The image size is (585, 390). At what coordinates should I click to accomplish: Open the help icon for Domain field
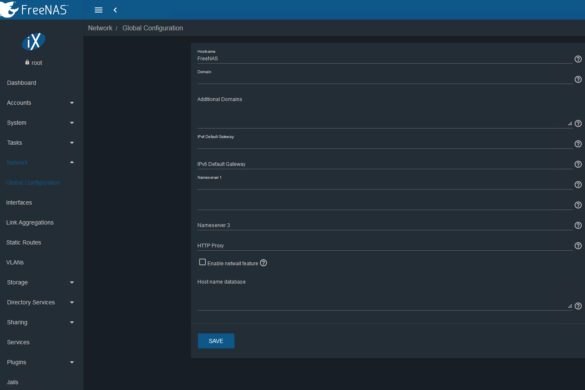pos(578,79)
